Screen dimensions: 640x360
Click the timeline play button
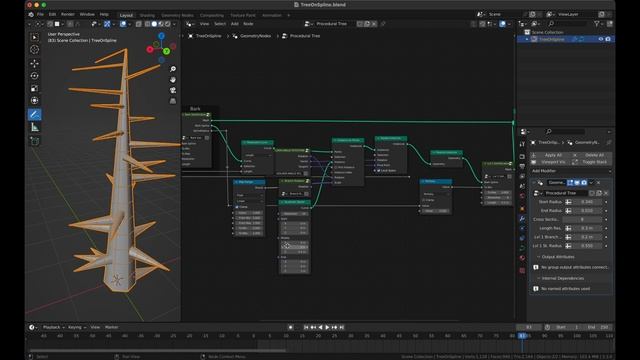327,327
